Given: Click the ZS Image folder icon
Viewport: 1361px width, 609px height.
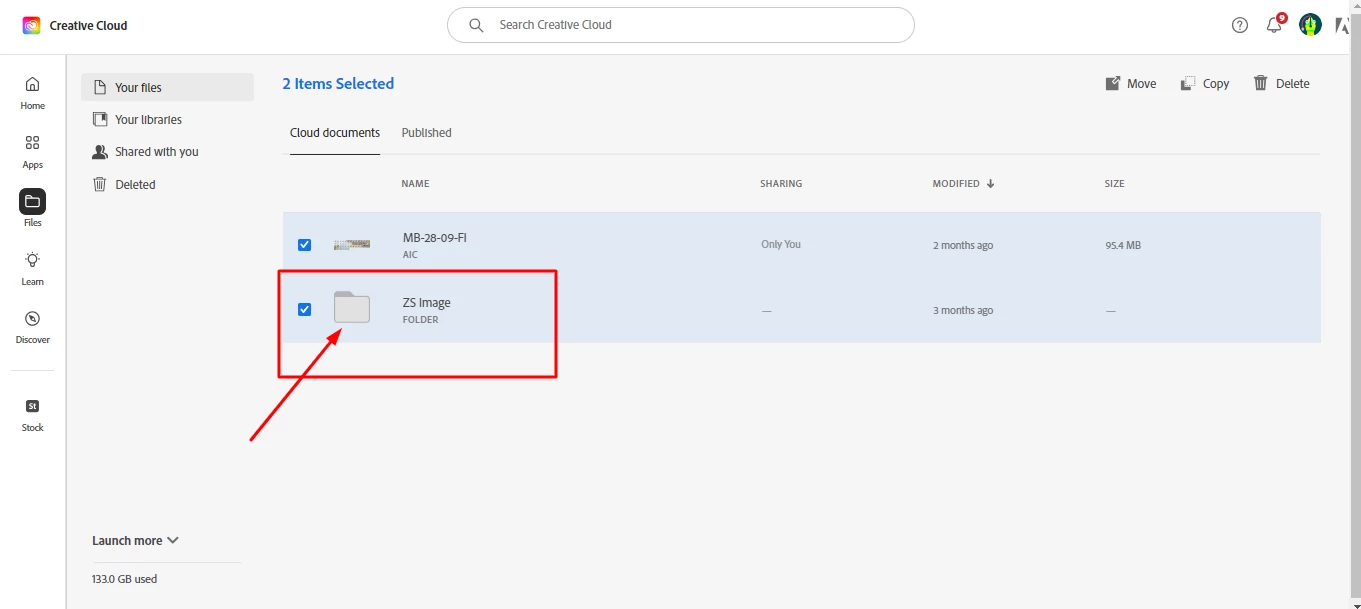Looking at the screenshot, I should [x=352, y=308].
